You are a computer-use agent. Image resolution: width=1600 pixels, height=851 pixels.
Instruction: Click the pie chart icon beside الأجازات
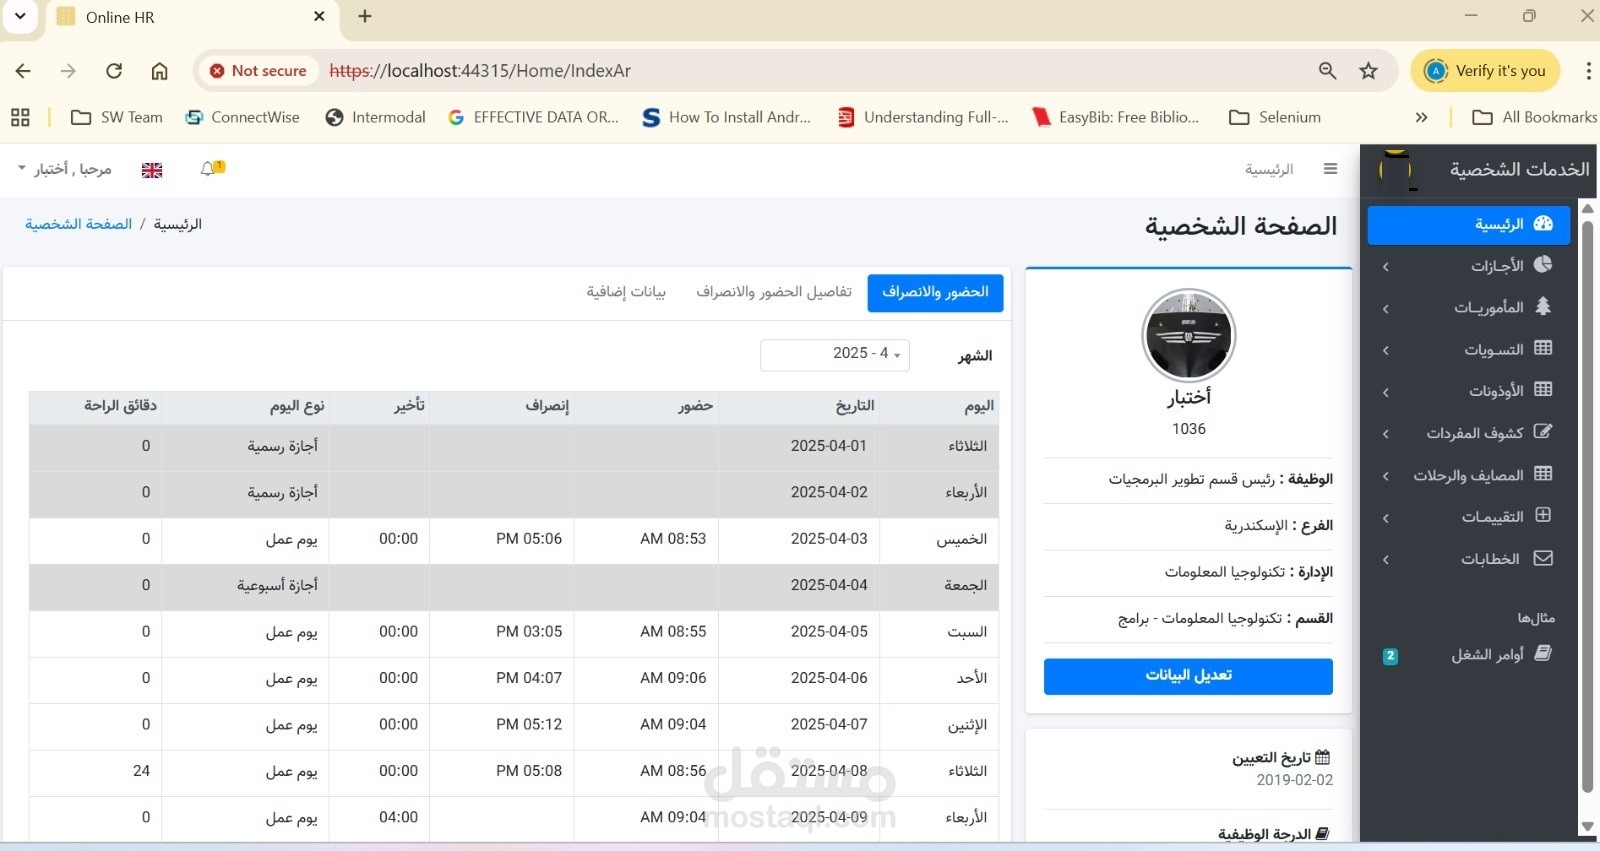[1543, 264]
